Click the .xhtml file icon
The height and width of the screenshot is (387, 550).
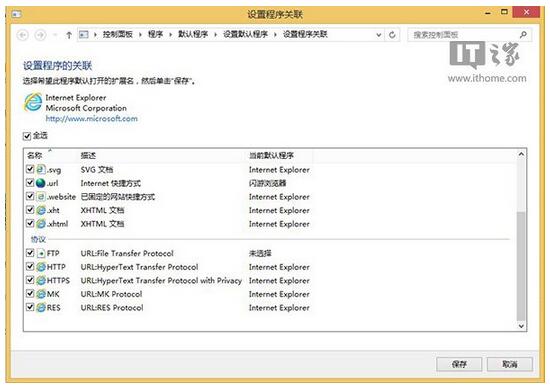(x=41, y=223)
